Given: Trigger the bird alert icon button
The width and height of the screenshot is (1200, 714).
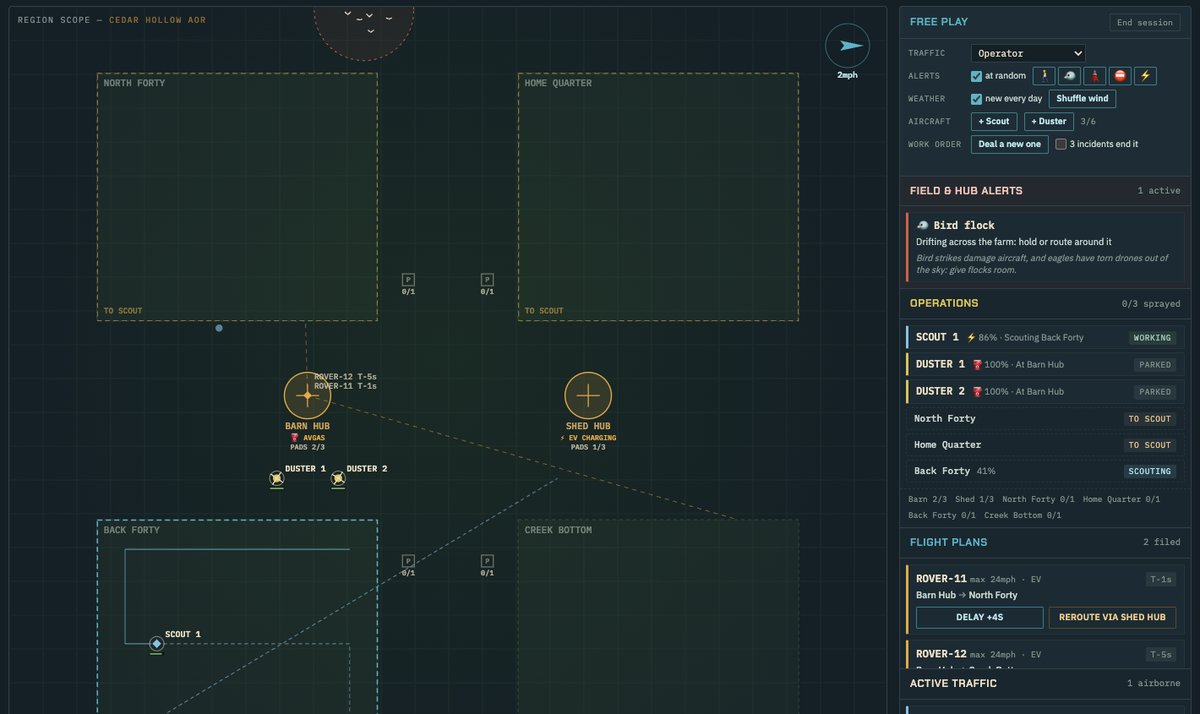Looking at the screenshot, I should (x=1069, y=75).
